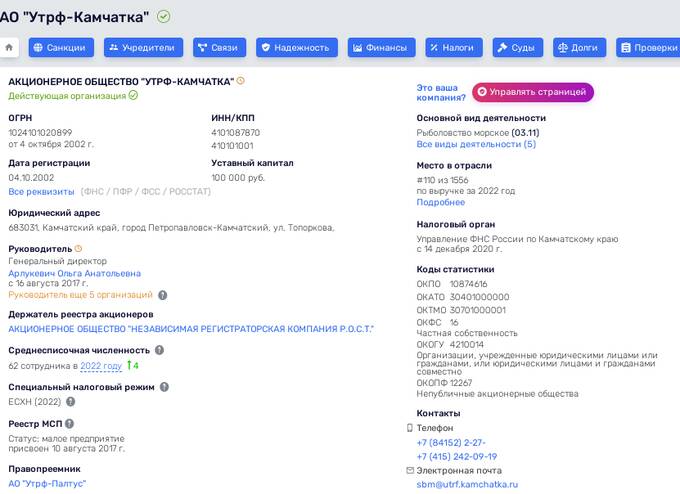The width and height of the screenshot is (680, 494).
Task: Click the 2022 году headcount link
Action: click(x=101, y=366)
